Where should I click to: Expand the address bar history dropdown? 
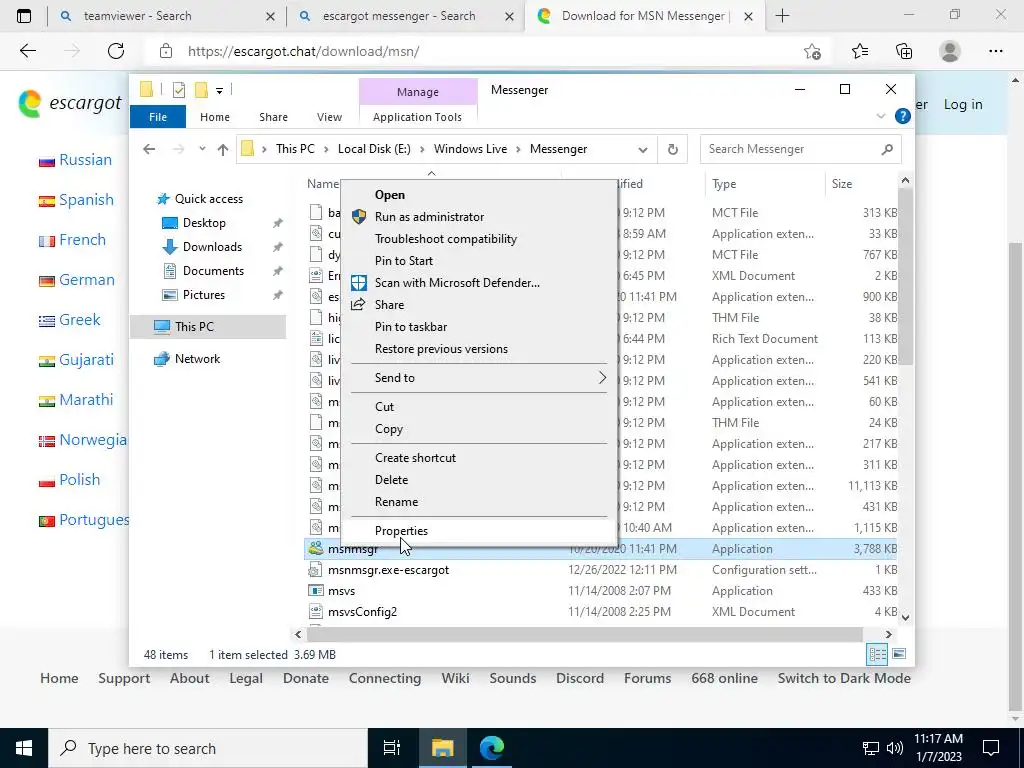pyautogui.click(x=643, y=150)
